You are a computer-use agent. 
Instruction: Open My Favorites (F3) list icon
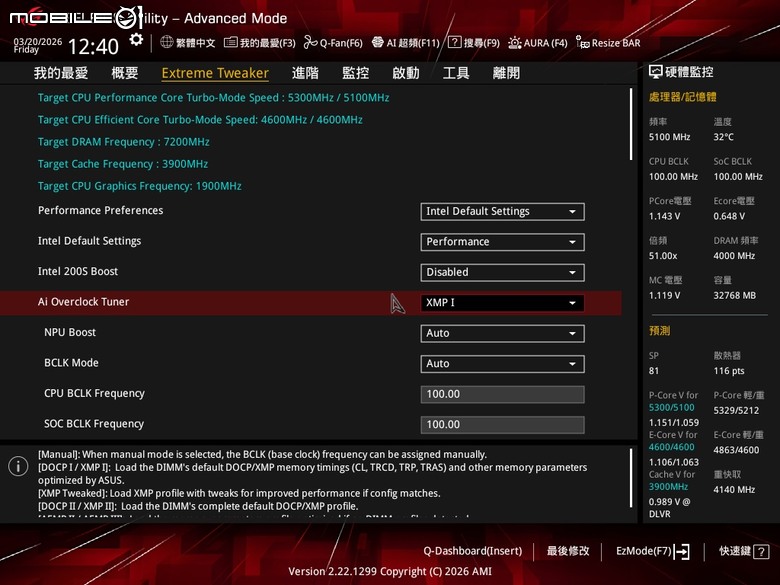(230, 42)
